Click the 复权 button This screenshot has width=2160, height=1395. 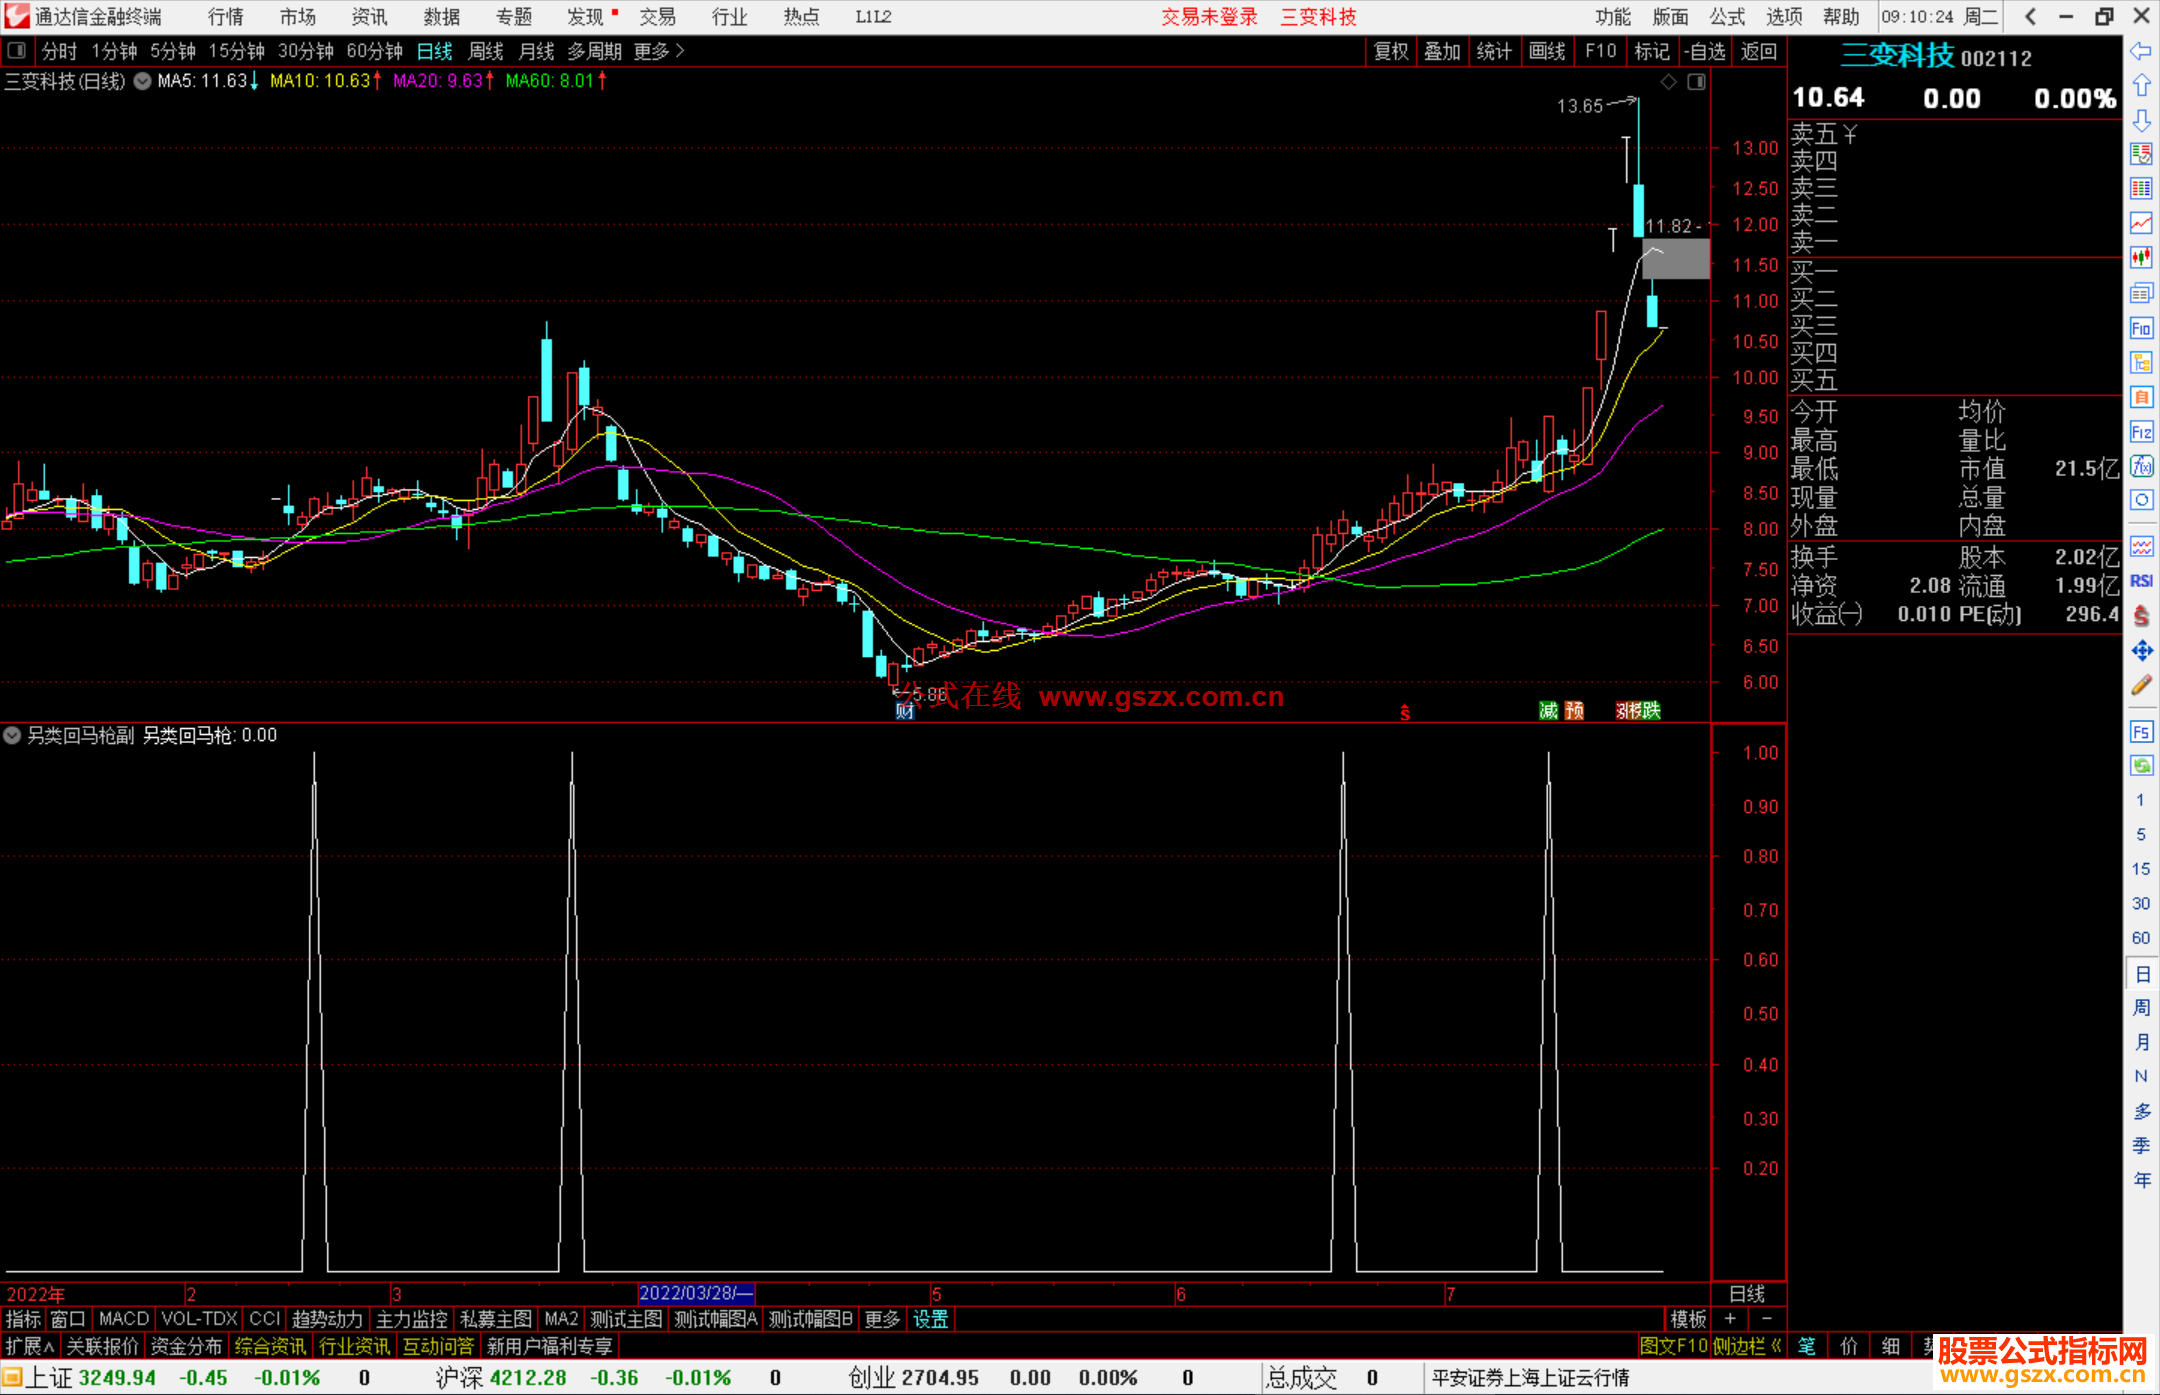(1390, 51)
